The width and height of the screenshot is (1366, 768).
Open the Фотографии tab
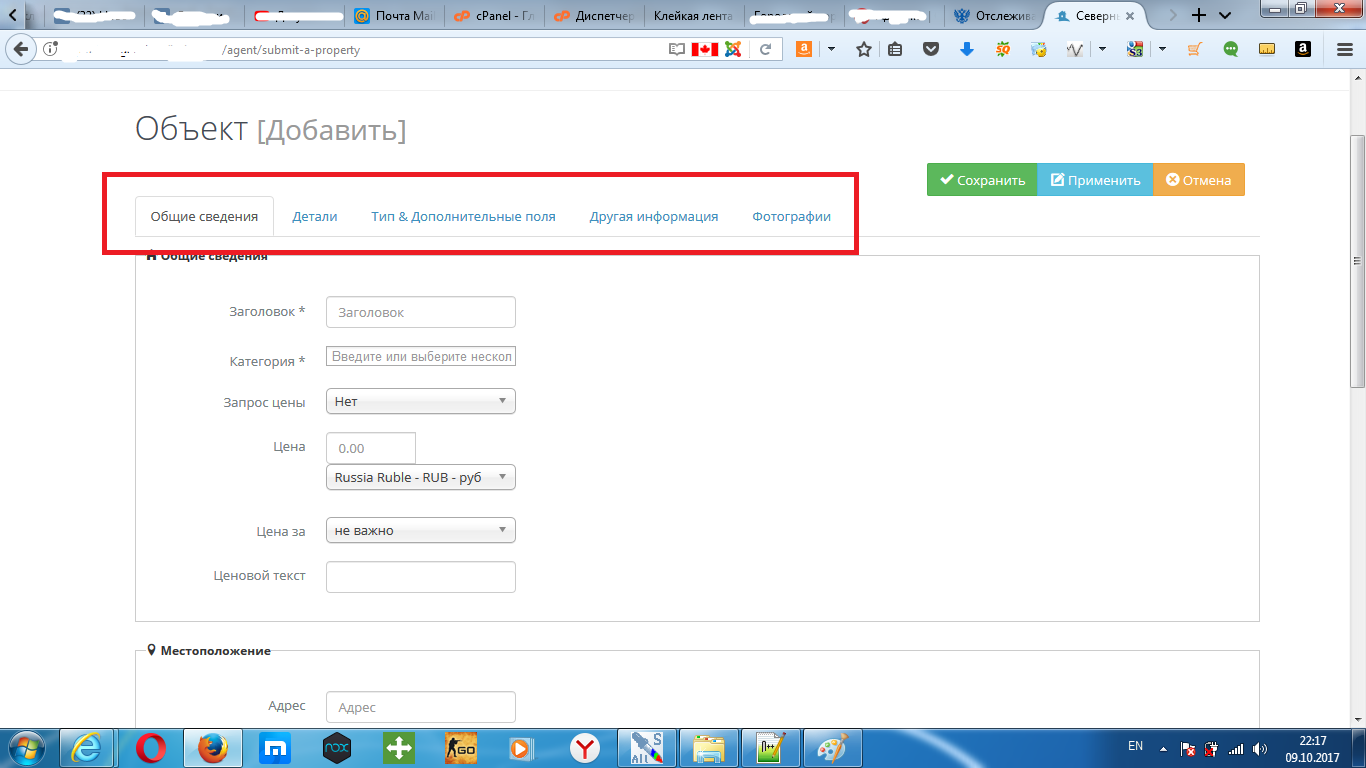point(791,216)
